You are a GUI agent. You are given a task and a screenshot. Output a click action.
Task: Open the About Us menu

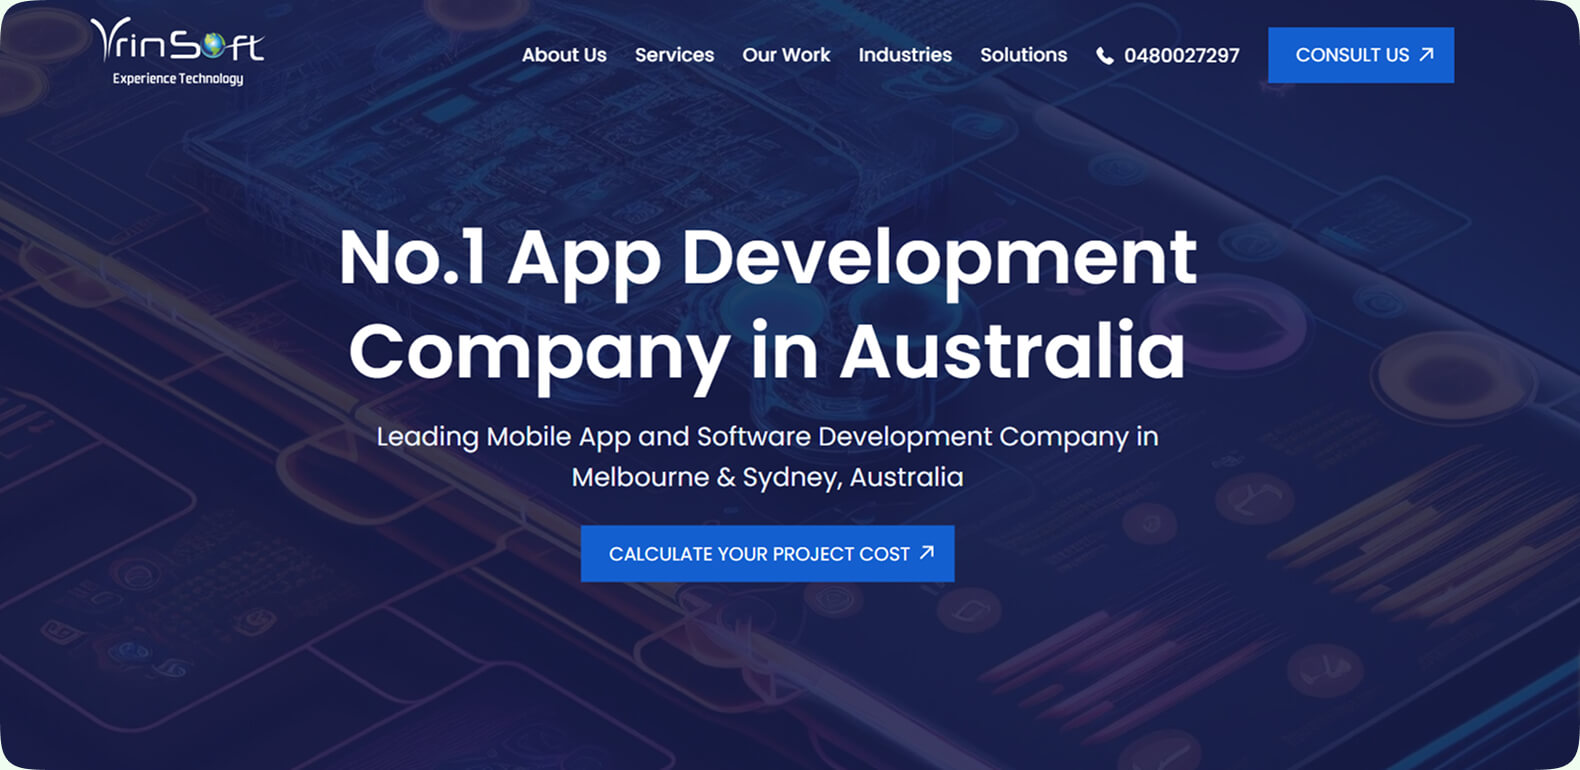click(564, 55)
